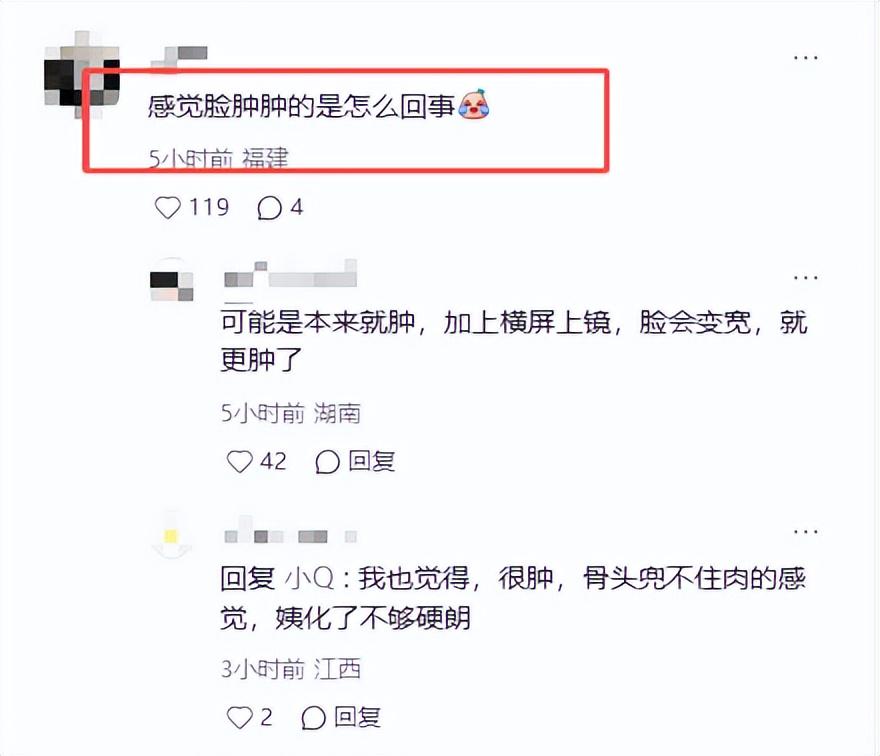880x756 pixels.
Task: Click the blurred username of top commenter
Action: coord(180,58)
